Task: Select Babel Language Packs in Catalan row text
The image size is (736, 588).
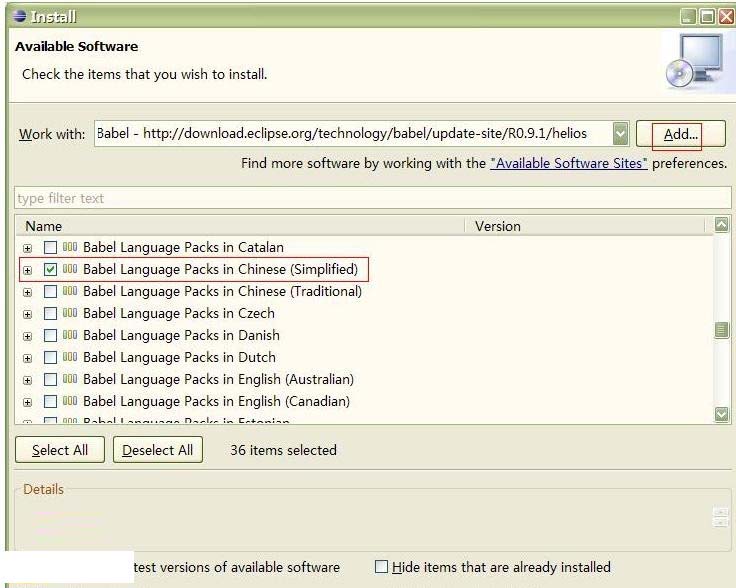Action: tap(183, 247)
